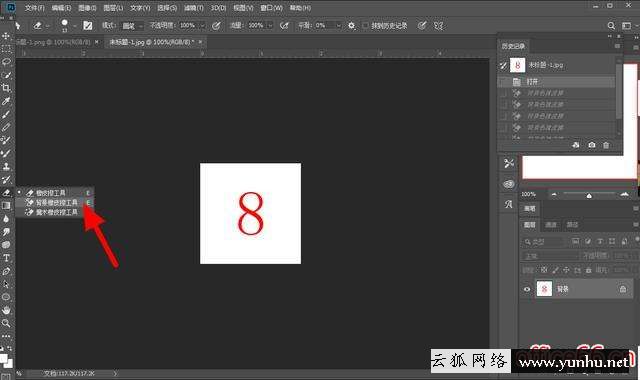This screenshot has width=640, height=380.
Task: Toggle airbrush build-up button
Action: (284, 26)
